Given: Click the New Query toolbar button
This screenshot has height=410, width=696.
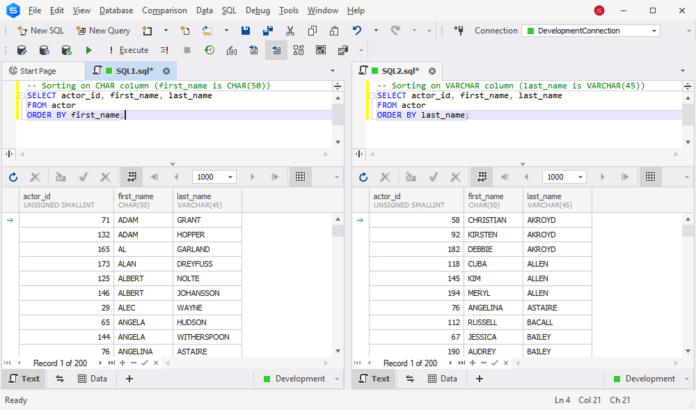Looking at the screenshot, I should click(x=103, y=31).
